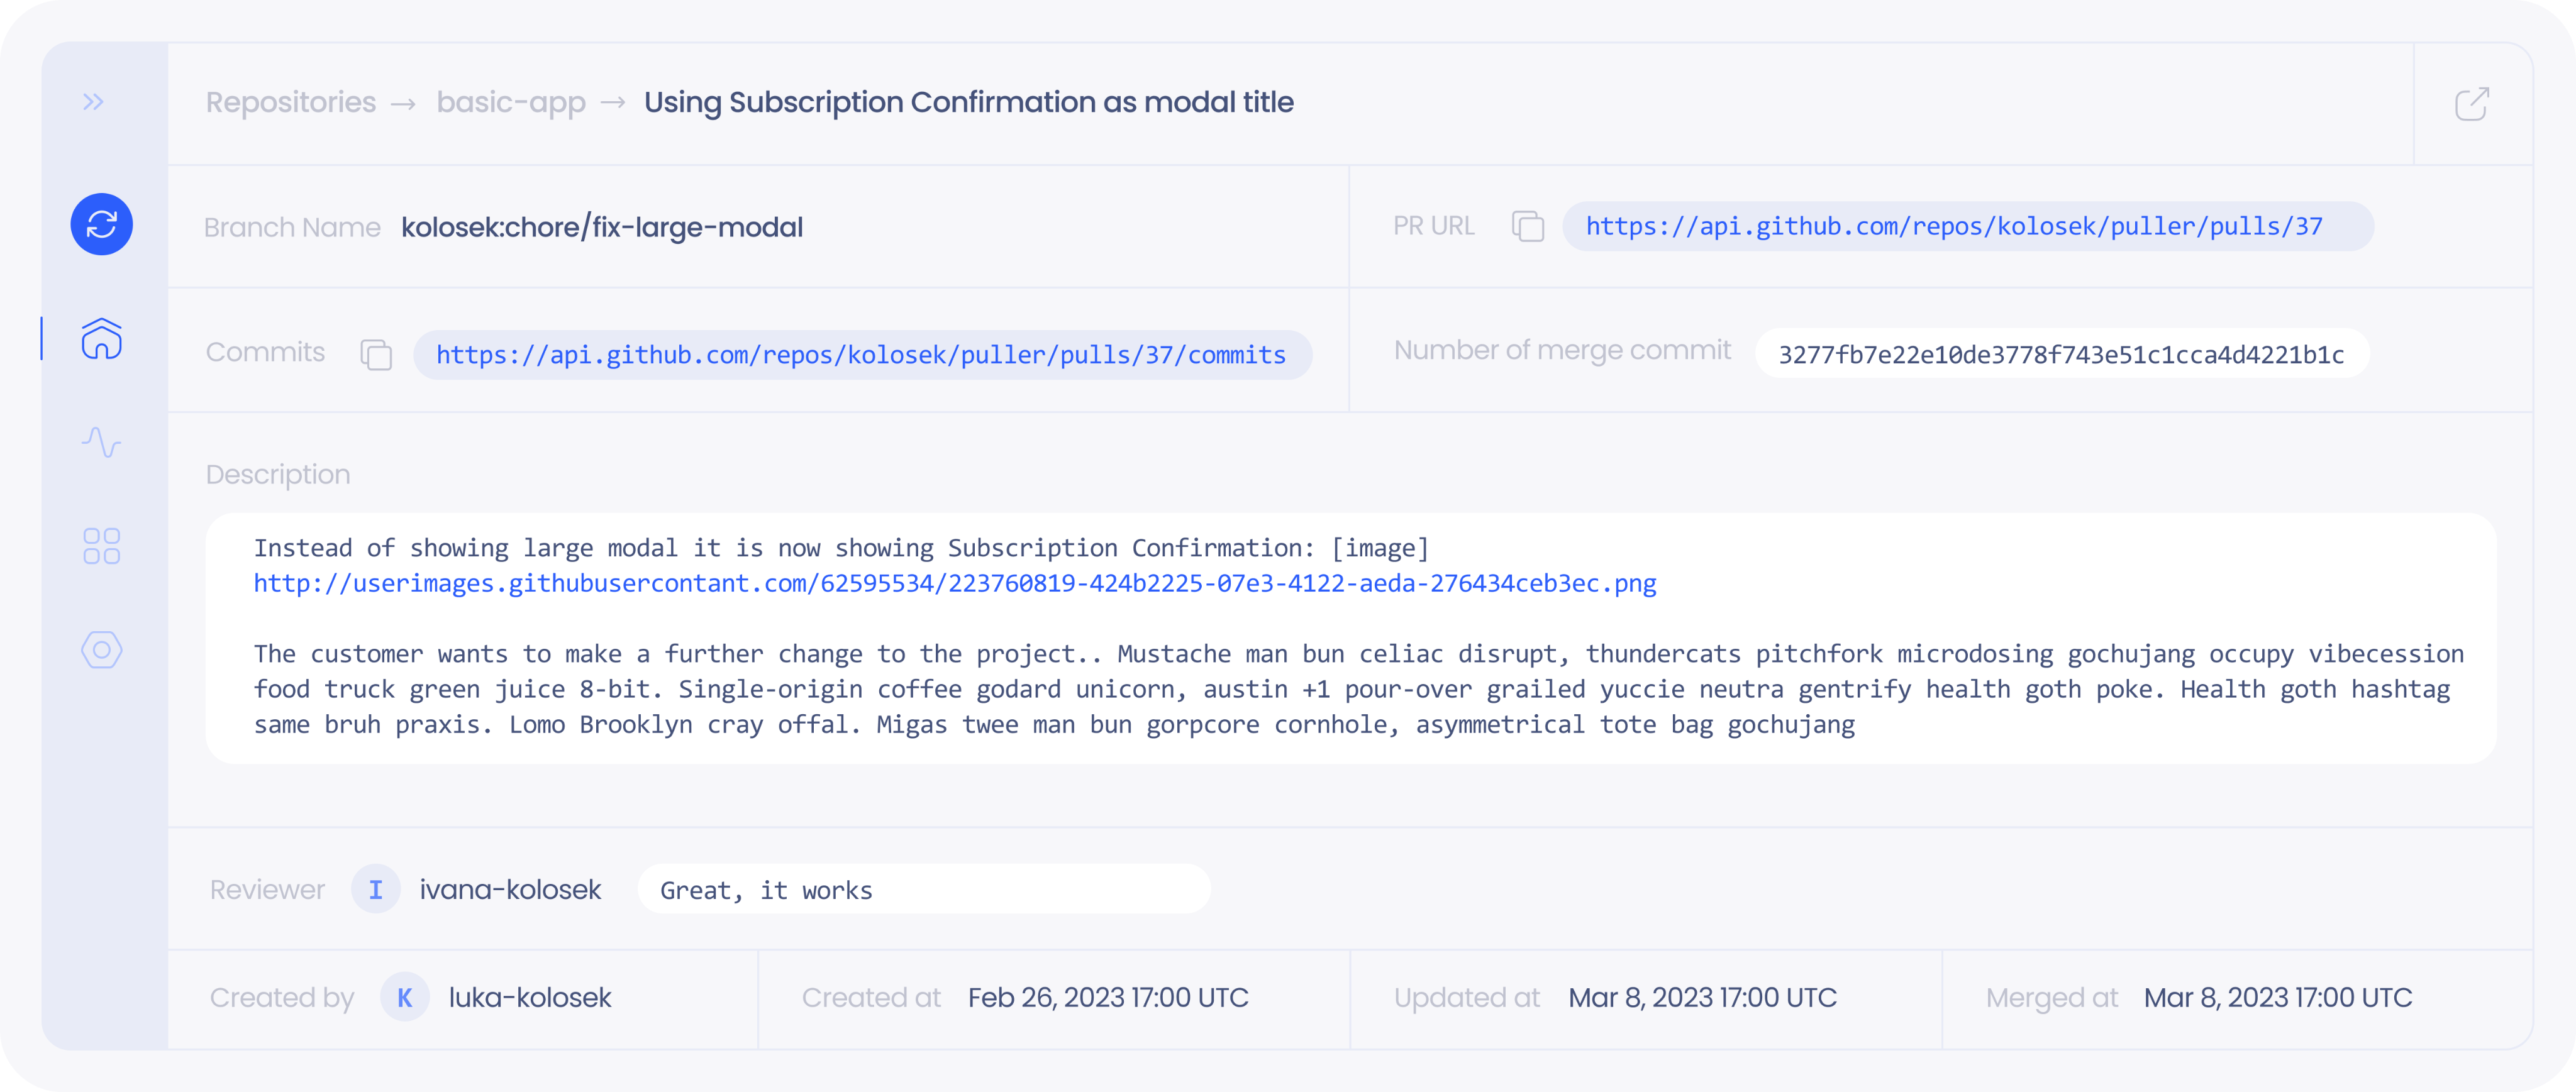Navigate to basic-app breadcrumb
The height and width of the screenshot is (1092, 2576).
pyautogui.click(x=510, y=102)
